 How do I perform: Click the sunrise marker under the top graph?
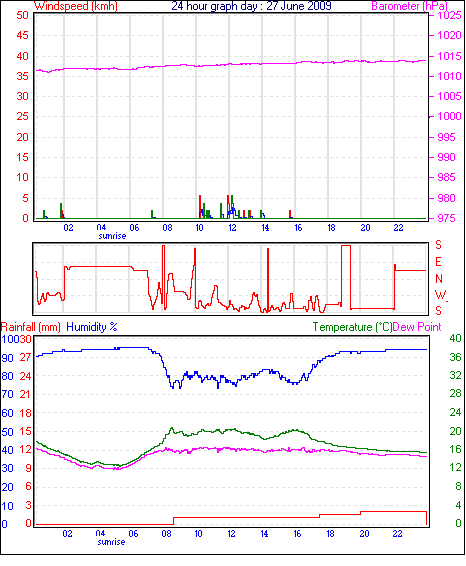[112, 236]
